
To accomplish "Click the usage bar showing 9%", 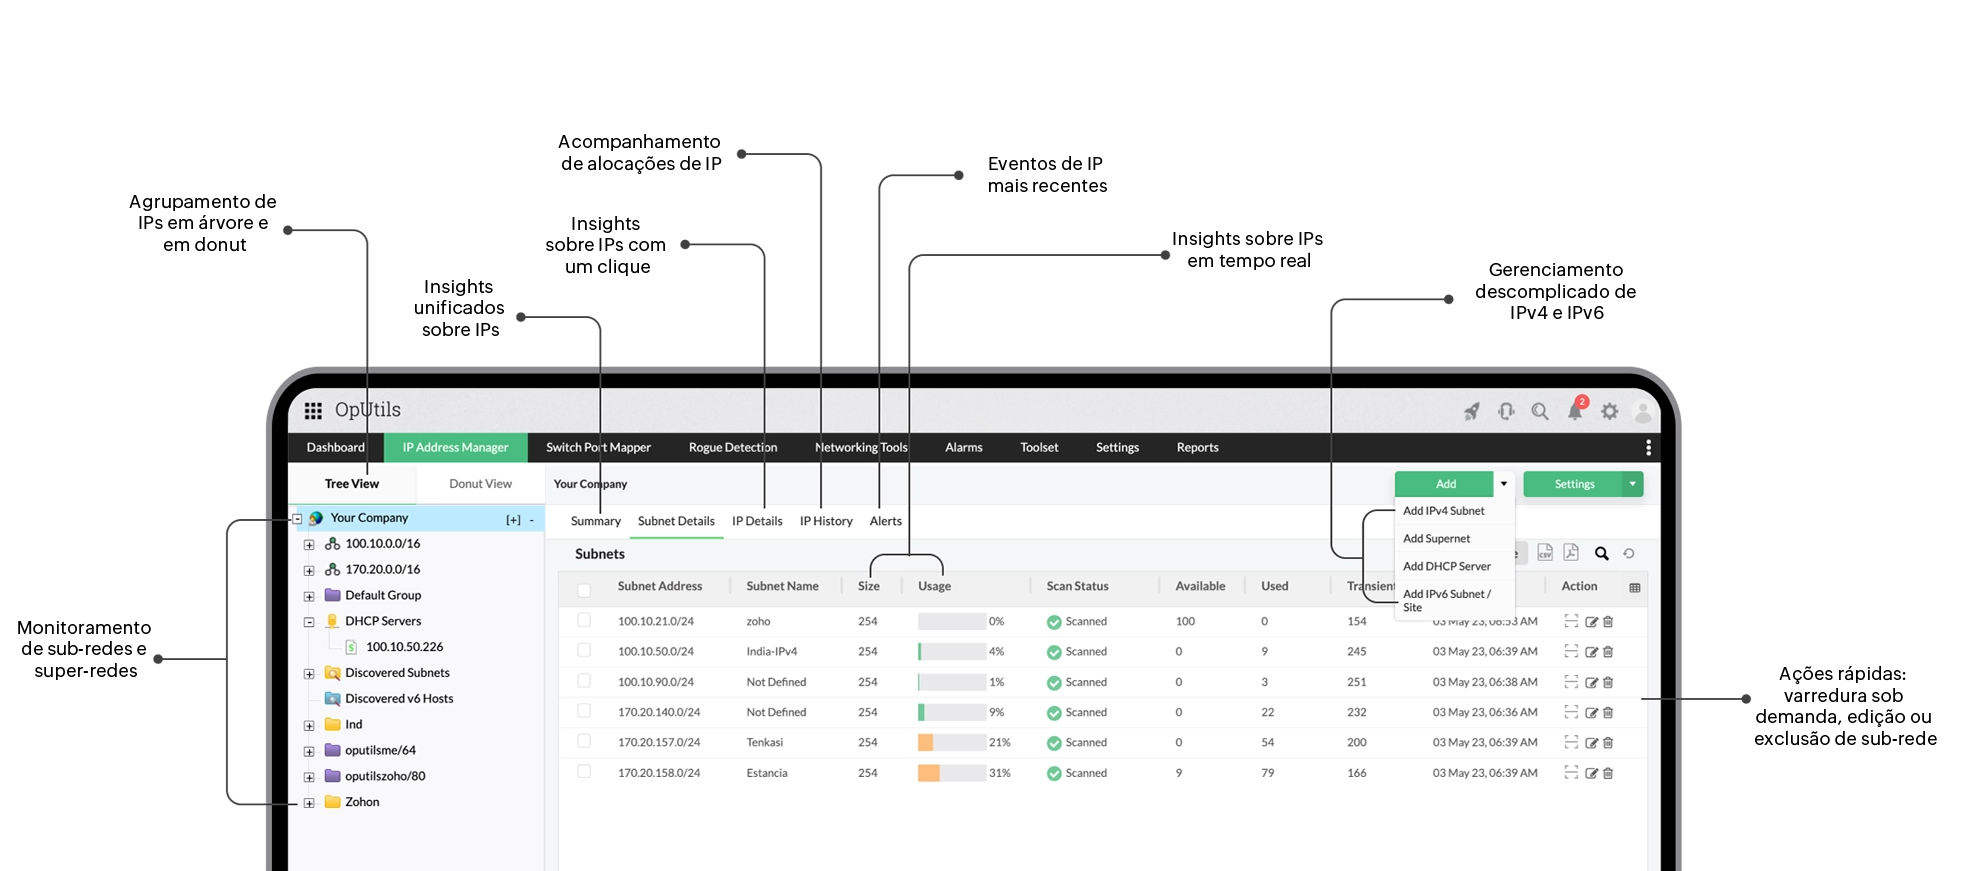I will point(952,712).
